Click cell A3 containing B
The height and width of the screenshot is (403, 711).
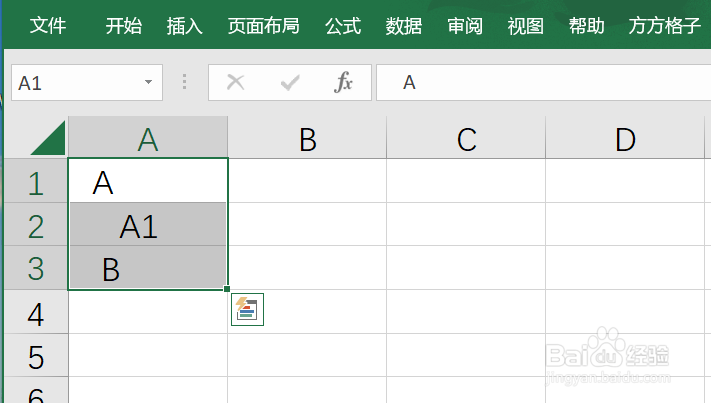click(x=148, y=271)
